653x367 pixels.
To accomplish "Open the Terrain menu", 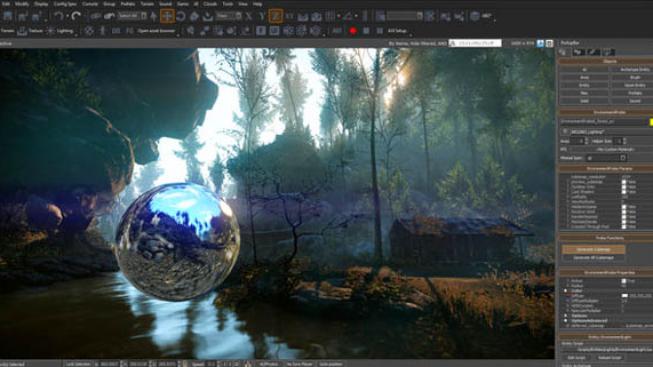I will click(x=147, y=4).
